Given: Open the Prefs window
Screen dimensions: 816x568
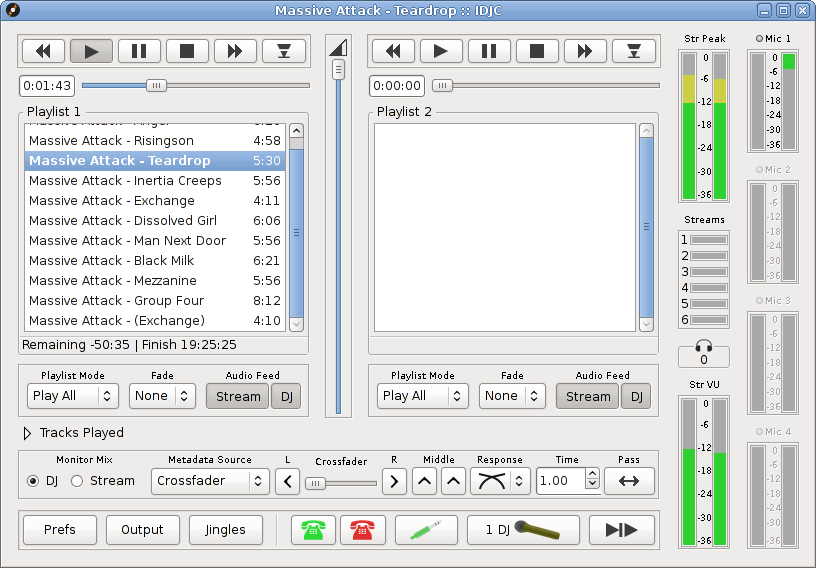Looking at the screenshot, I should (x=60, y=530).
